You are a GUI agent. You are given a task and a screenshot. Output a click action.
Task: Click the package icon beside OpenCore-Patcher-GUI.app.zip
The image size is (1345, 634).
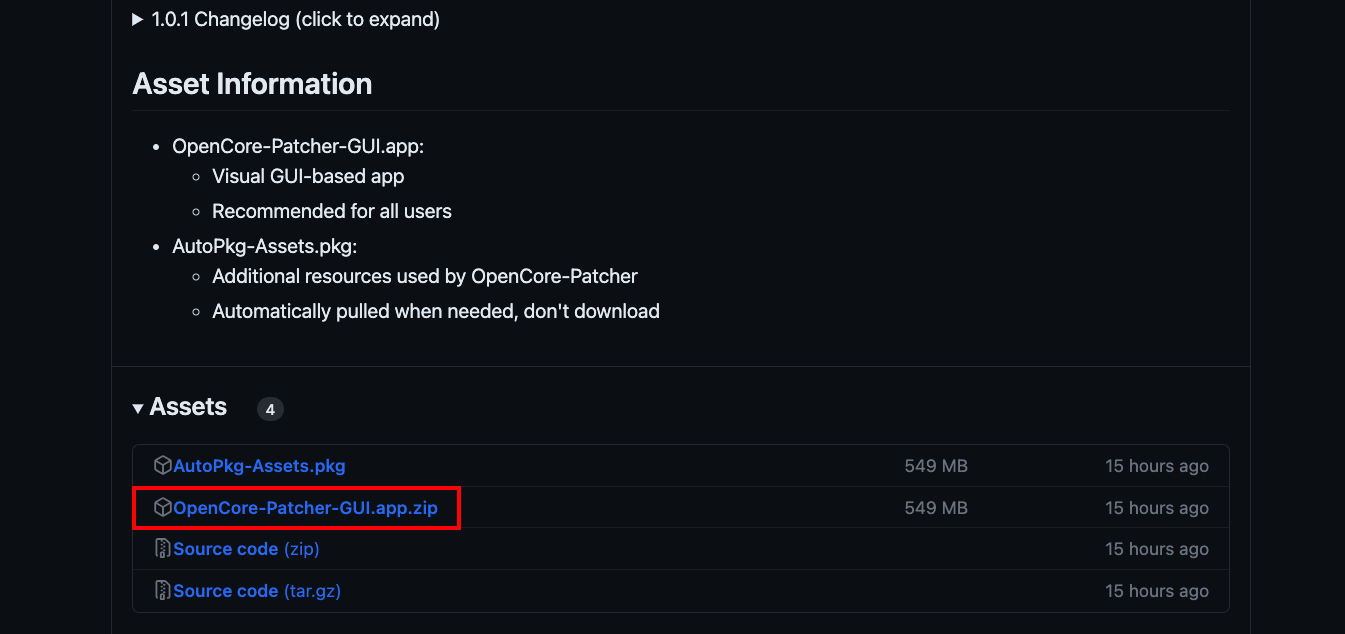[x=163, y=508]
